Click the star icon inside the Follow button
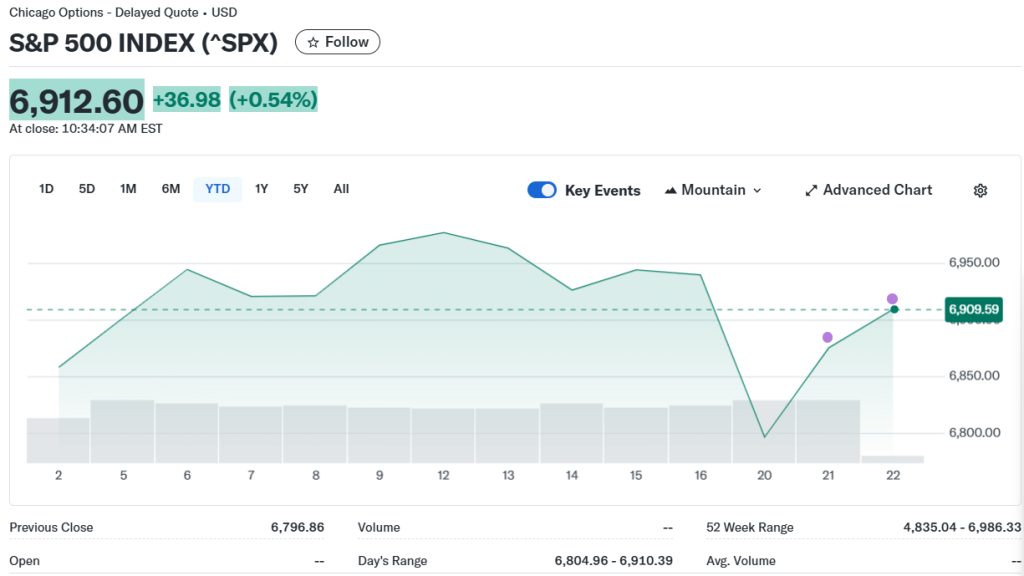 coord(314,41)
